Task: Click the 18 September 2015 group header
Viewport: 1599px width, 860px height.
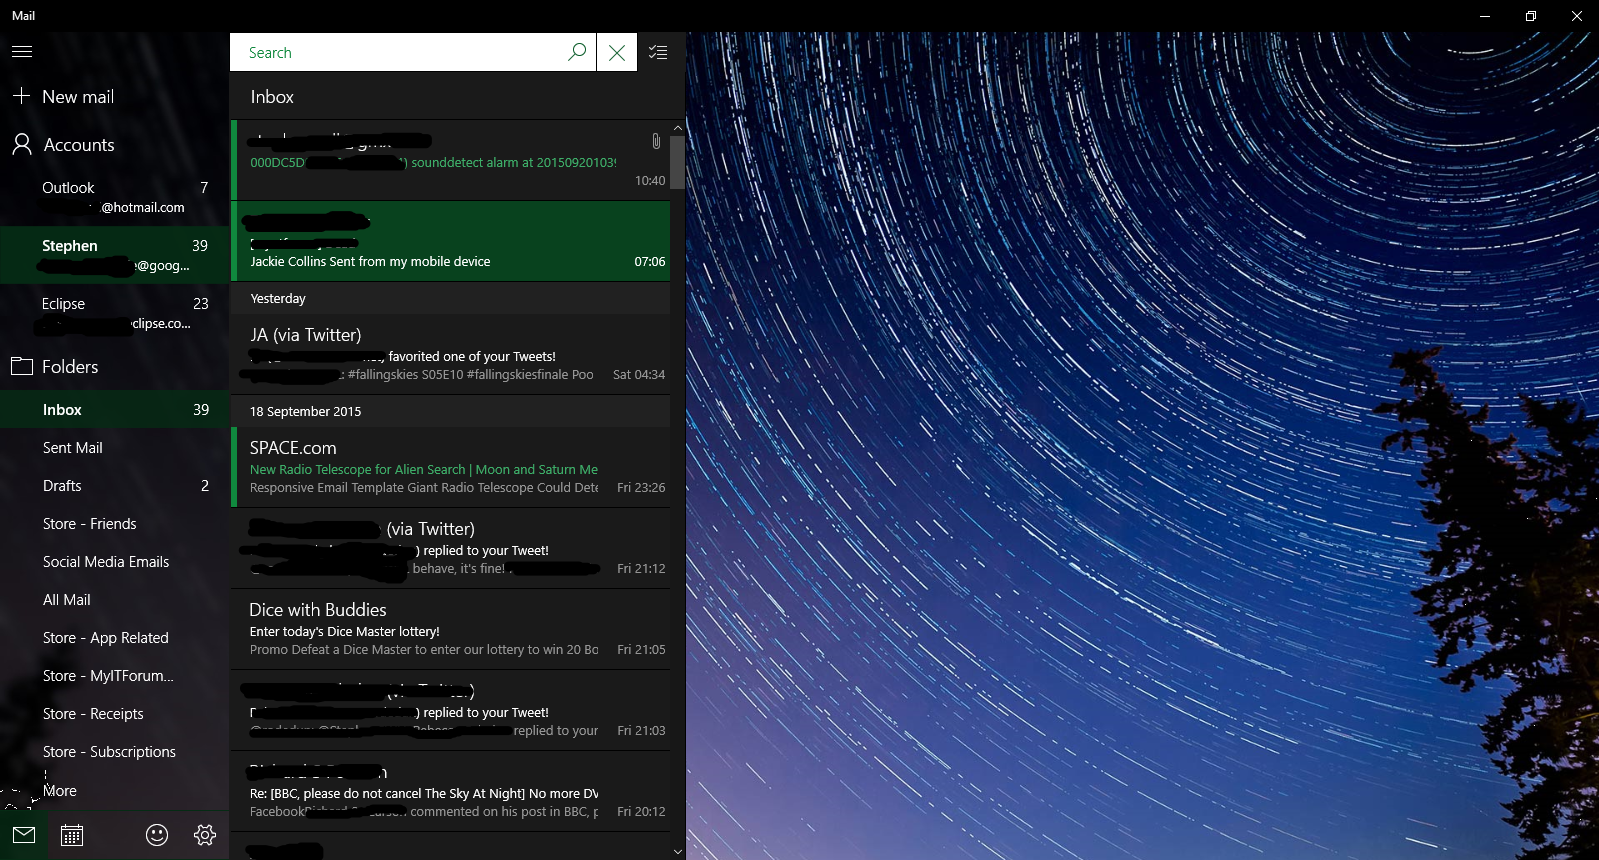Action: pyautogui.click(x=450, y=411)
